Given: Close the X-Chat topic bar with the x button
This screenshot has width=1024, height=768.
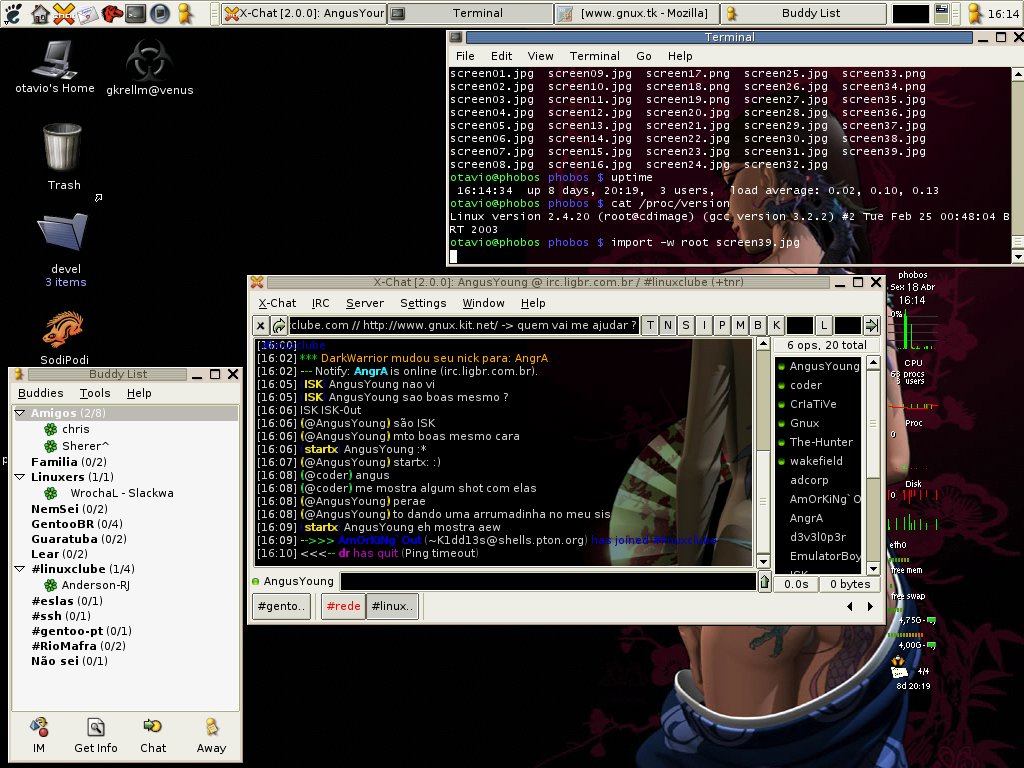Looking at the screenshot, I should (x=261, y=325).
